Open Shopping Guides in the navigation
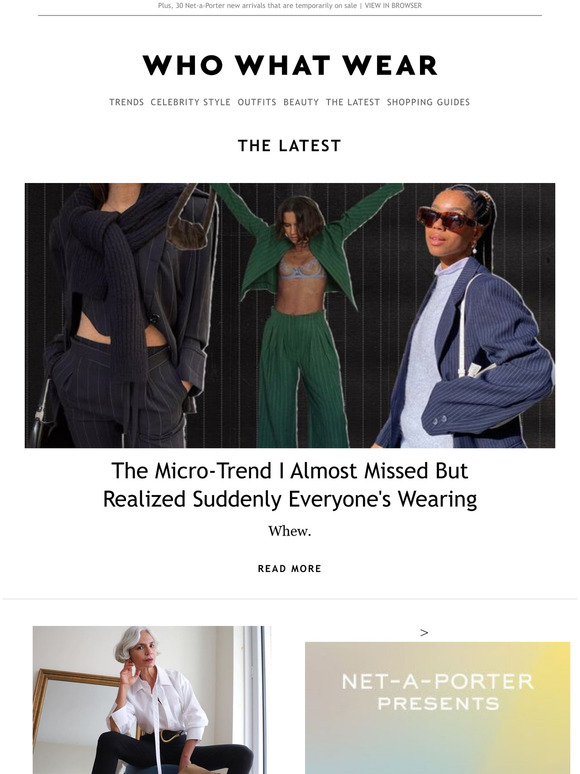580x774 pixels. (x=428, y=102)
